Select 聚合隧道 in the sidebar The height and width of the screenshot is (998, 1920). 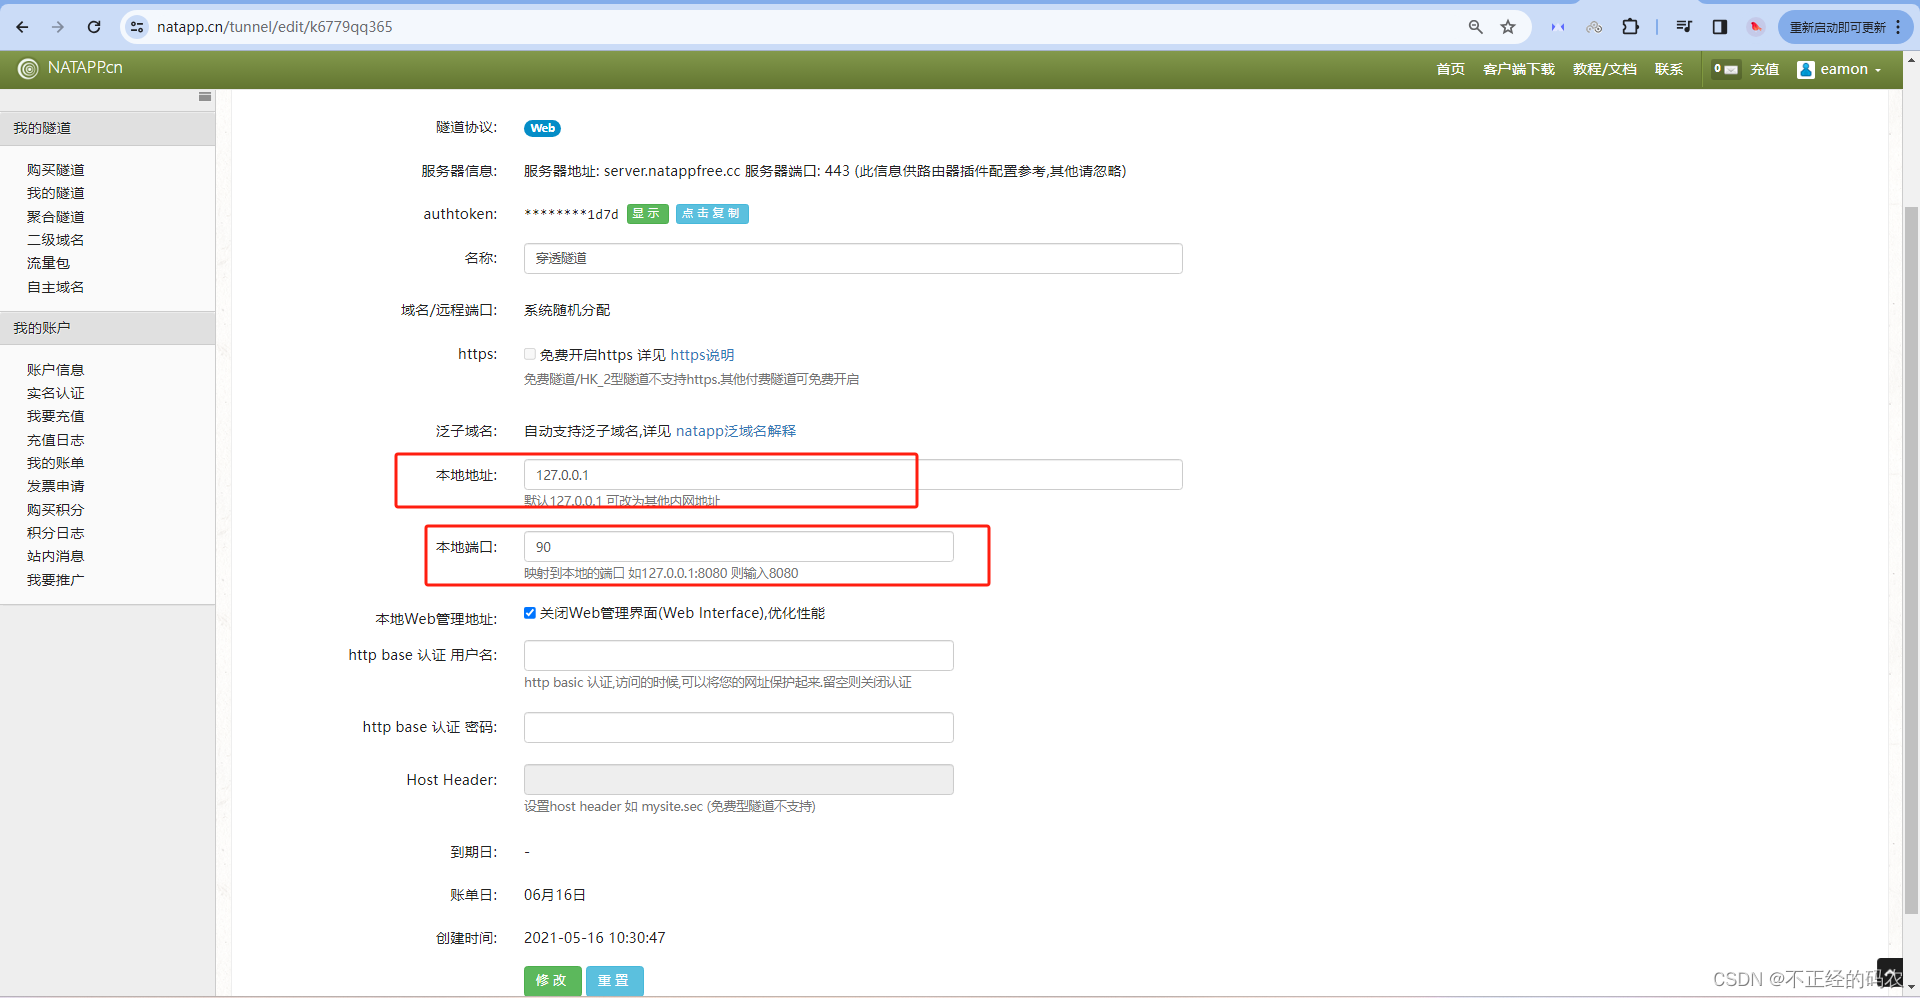coord(55,217)
